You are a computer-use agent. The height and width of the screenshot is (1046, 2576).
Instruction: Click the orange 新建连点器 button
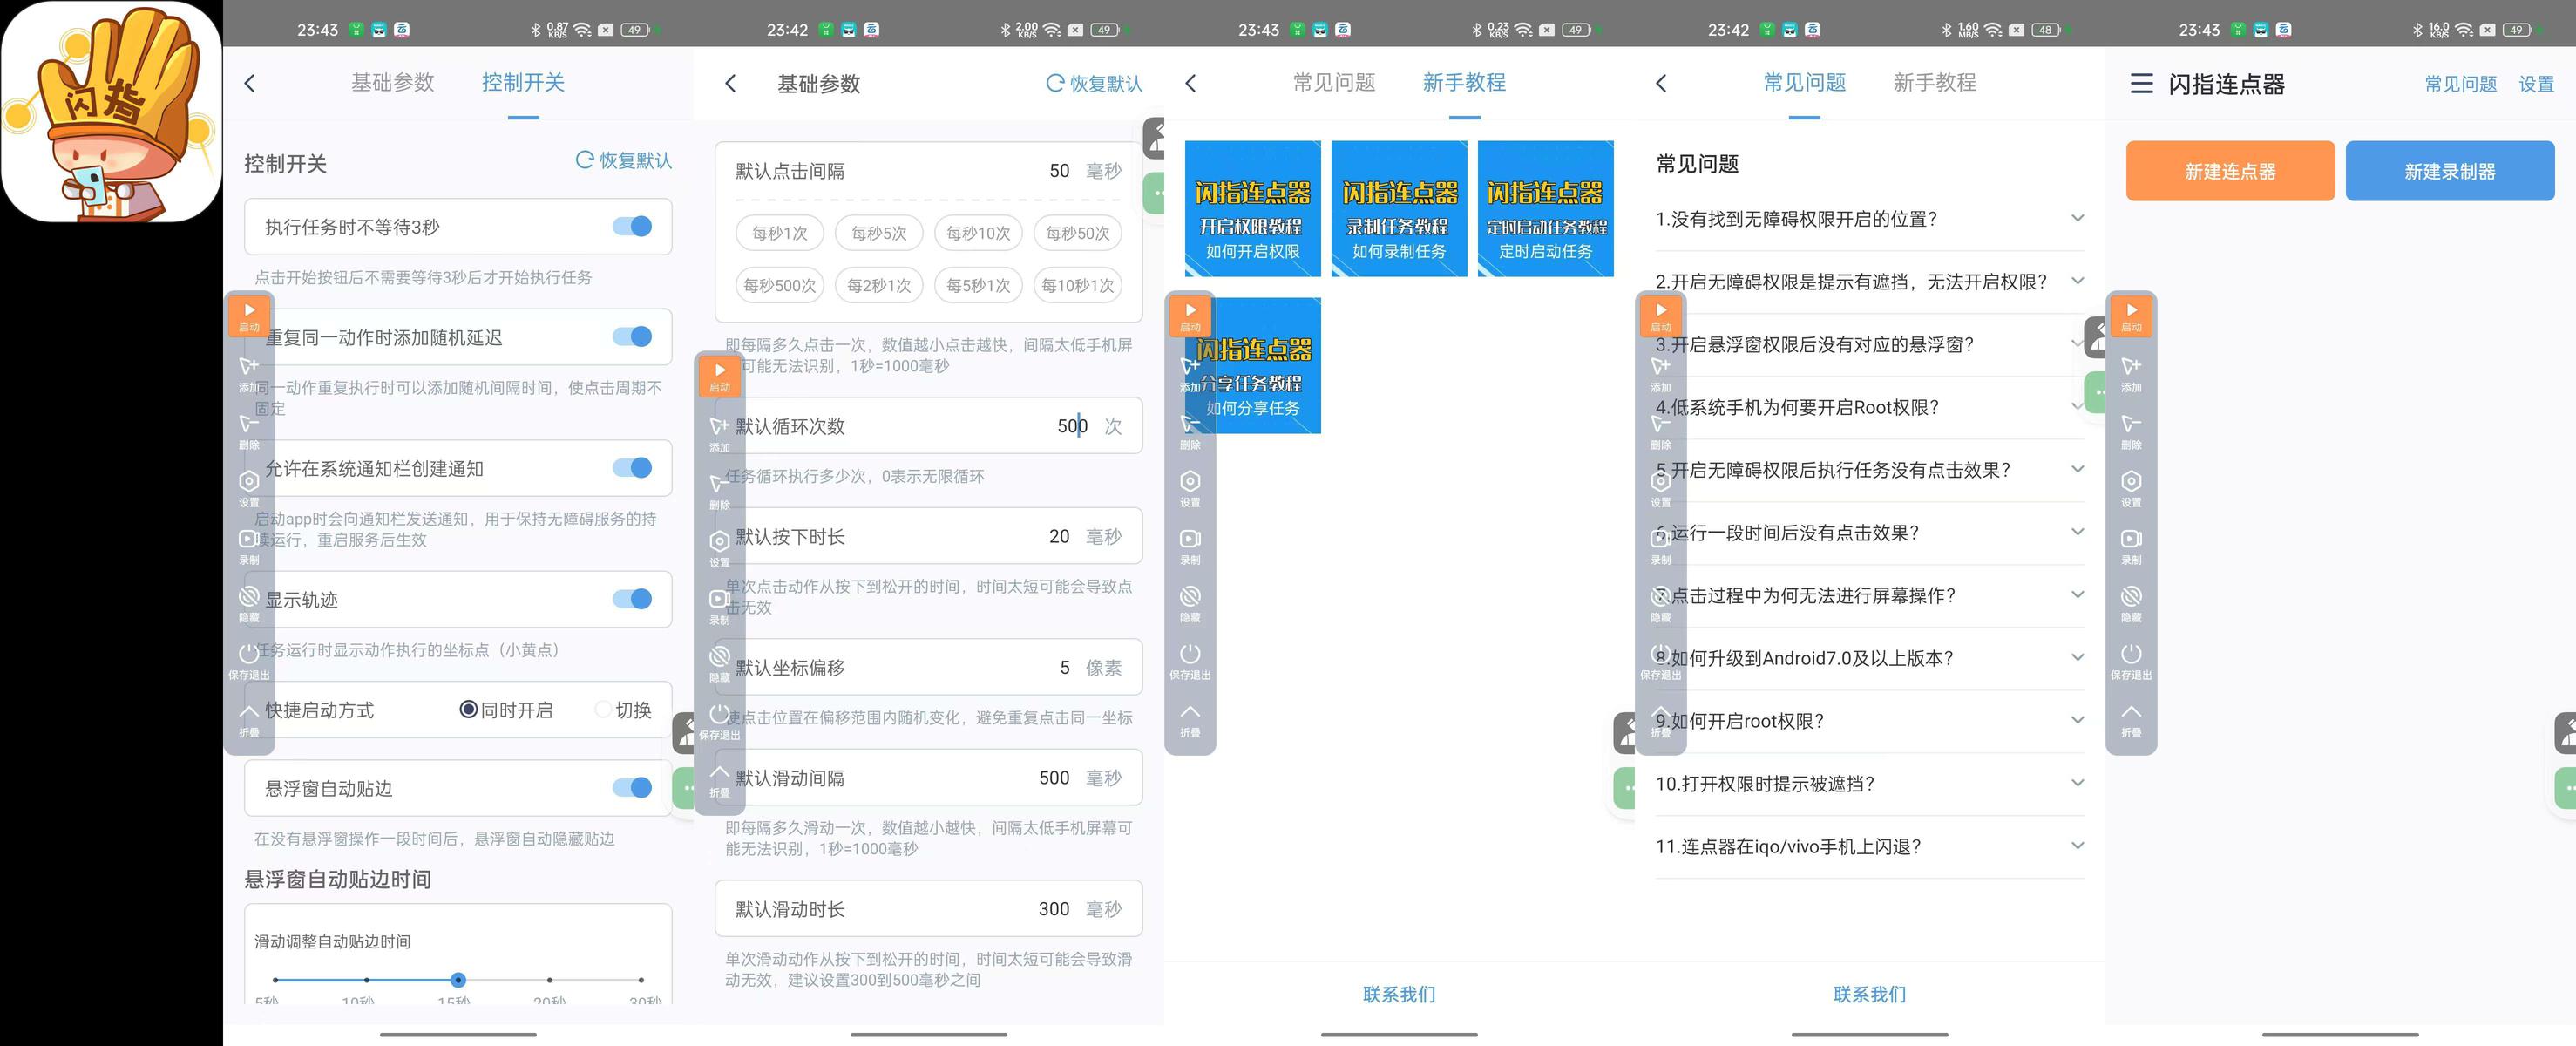(2230, 171)
